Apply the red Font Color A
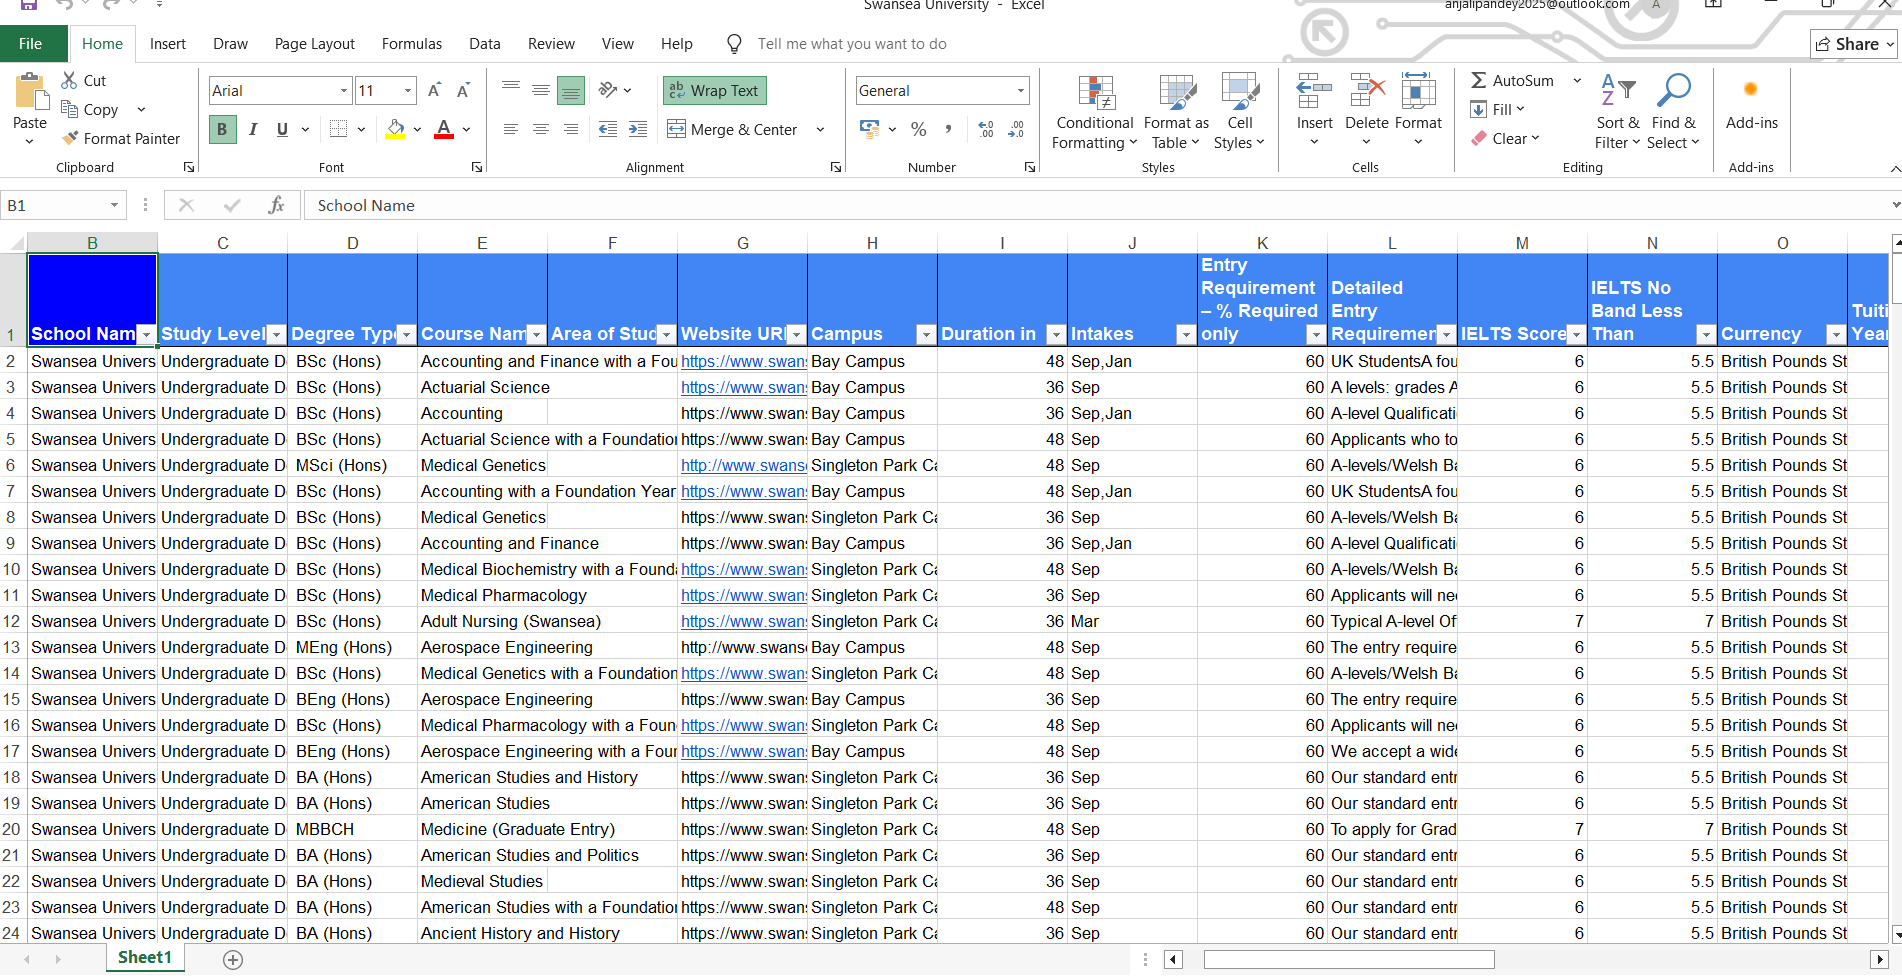The image size is (1902, 976). click(444, 129)
